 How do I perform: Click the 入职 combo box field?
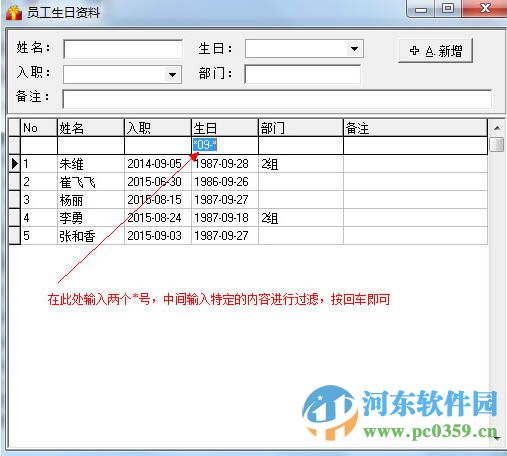tap(122, 74)
